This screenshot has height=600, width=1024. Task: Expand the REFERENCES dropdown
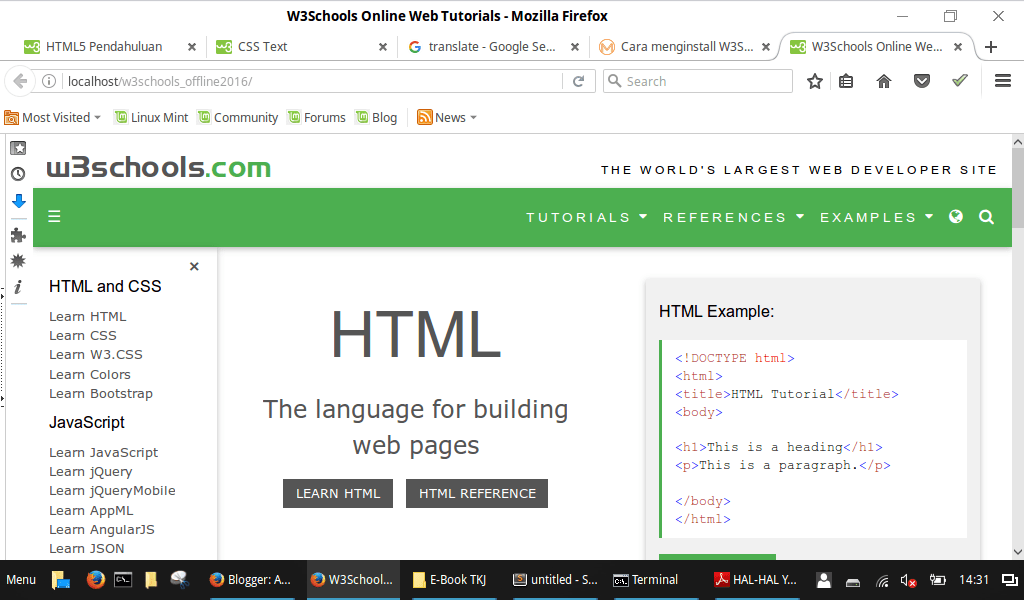click(x=733, y=217)
